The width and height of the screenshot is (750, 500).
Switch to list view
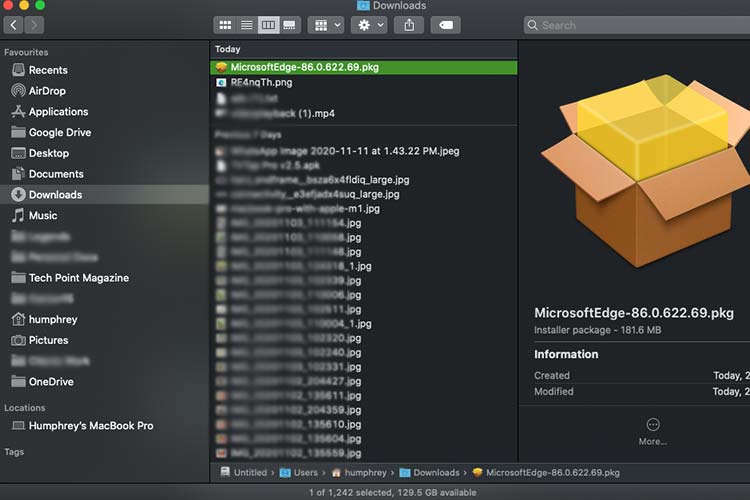pyautogui.click(x=246, y=25)
